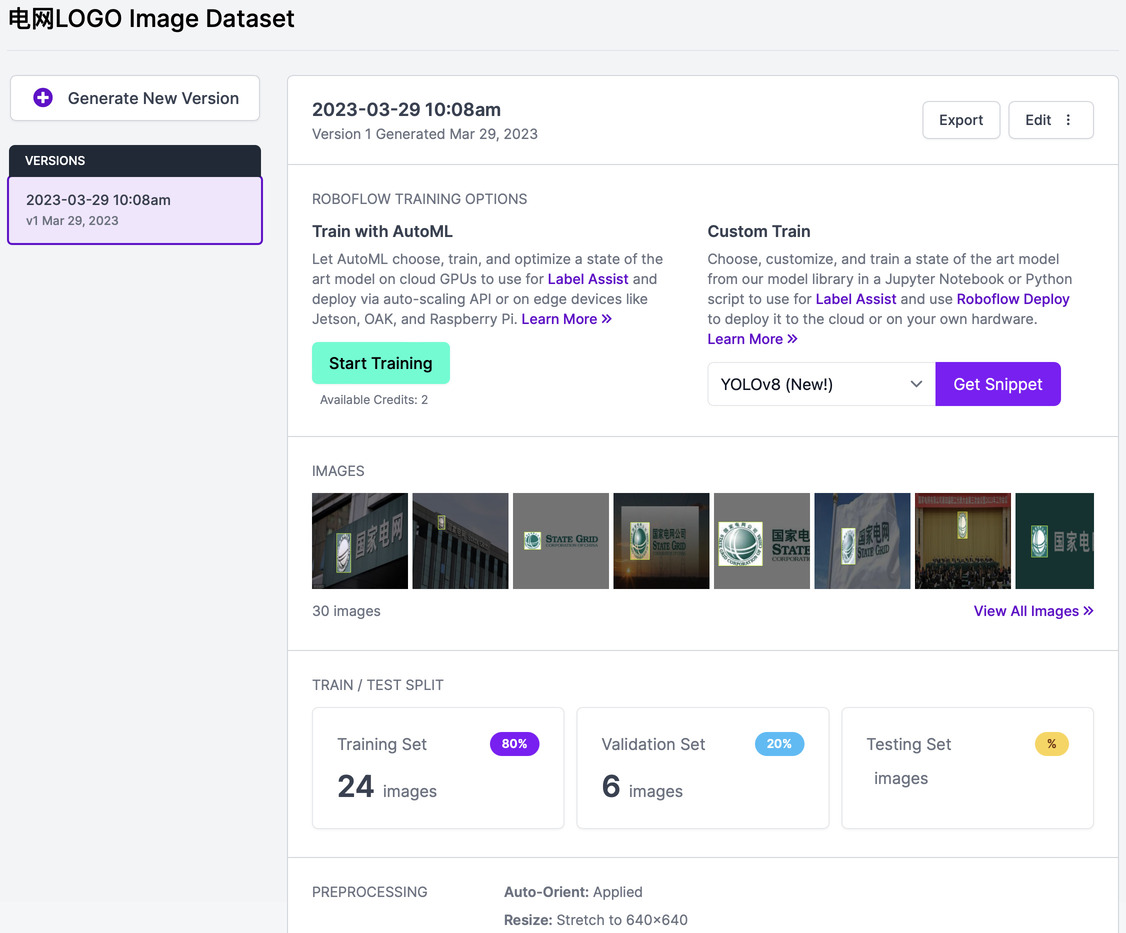1126x933 pixels.
Task: Click the 80% Training Set badge
Action: tap(514, 744)
